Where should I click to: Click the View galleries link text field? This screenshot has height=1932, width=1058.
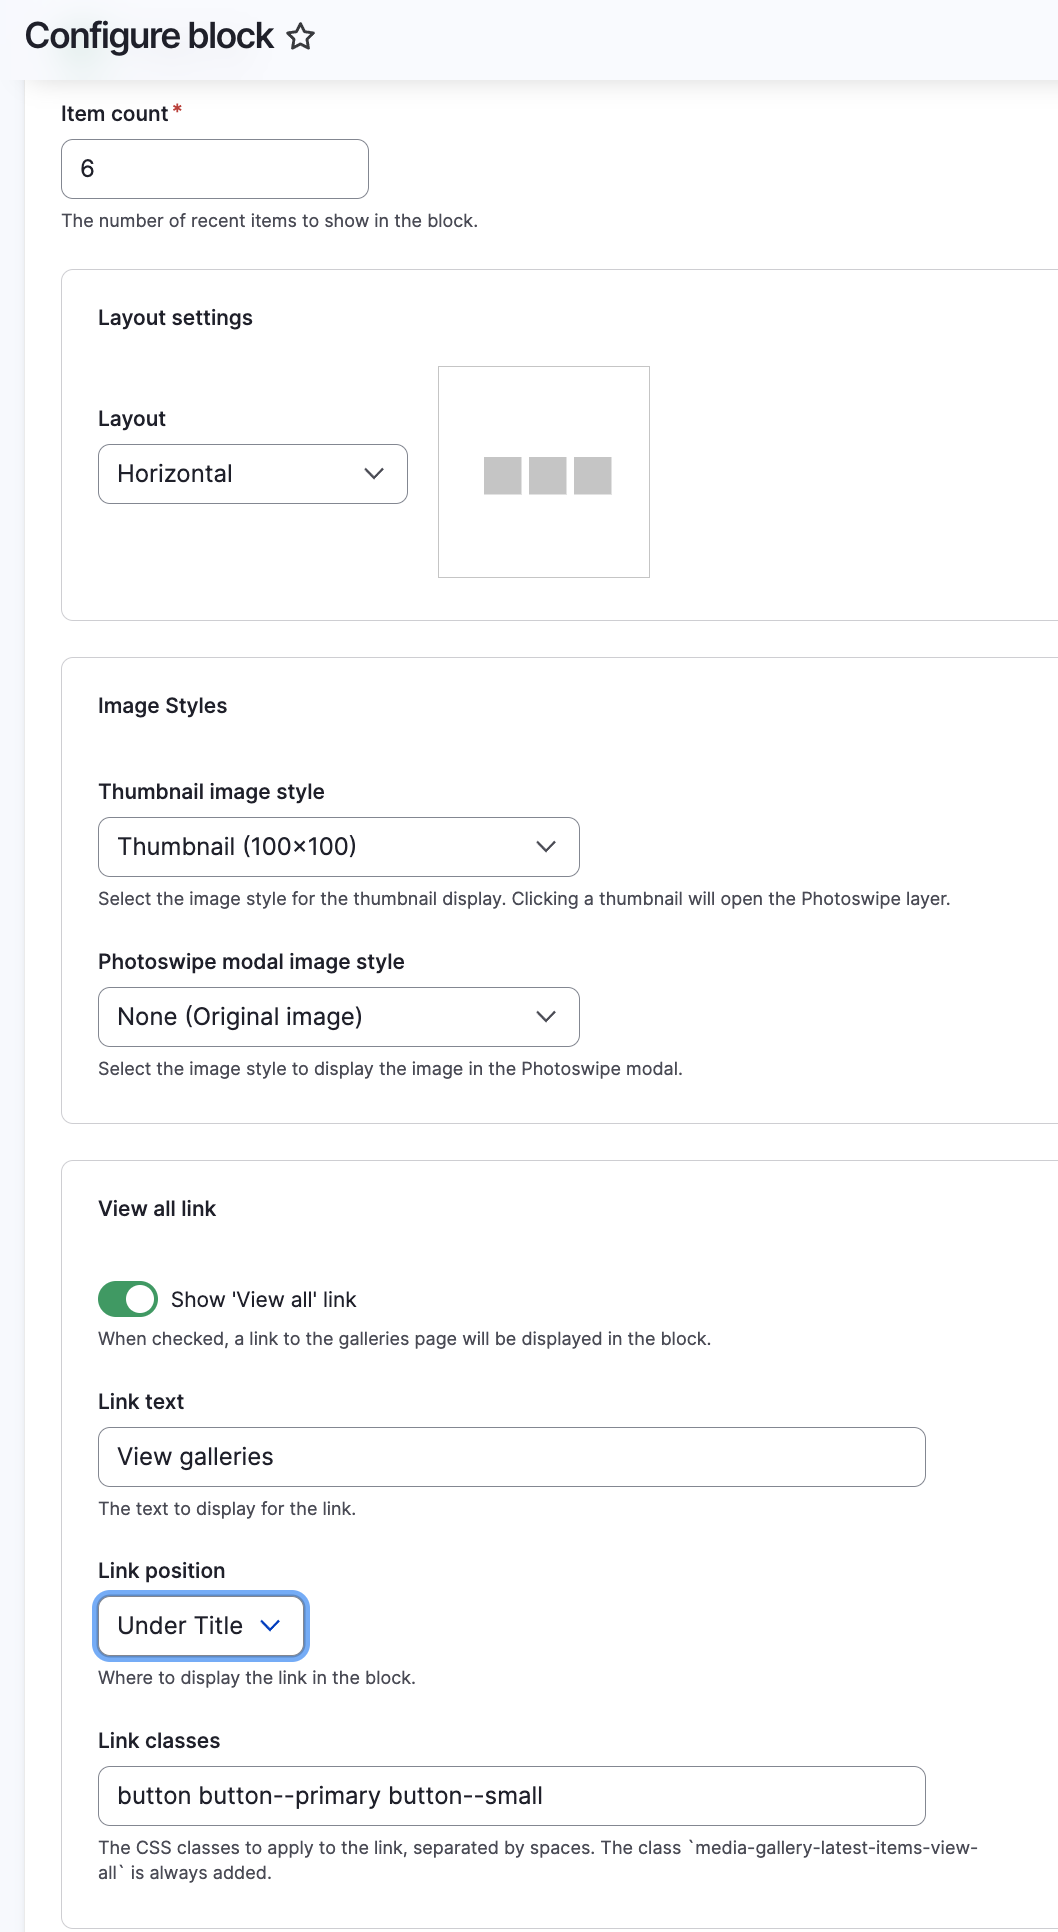point(510,1457)
